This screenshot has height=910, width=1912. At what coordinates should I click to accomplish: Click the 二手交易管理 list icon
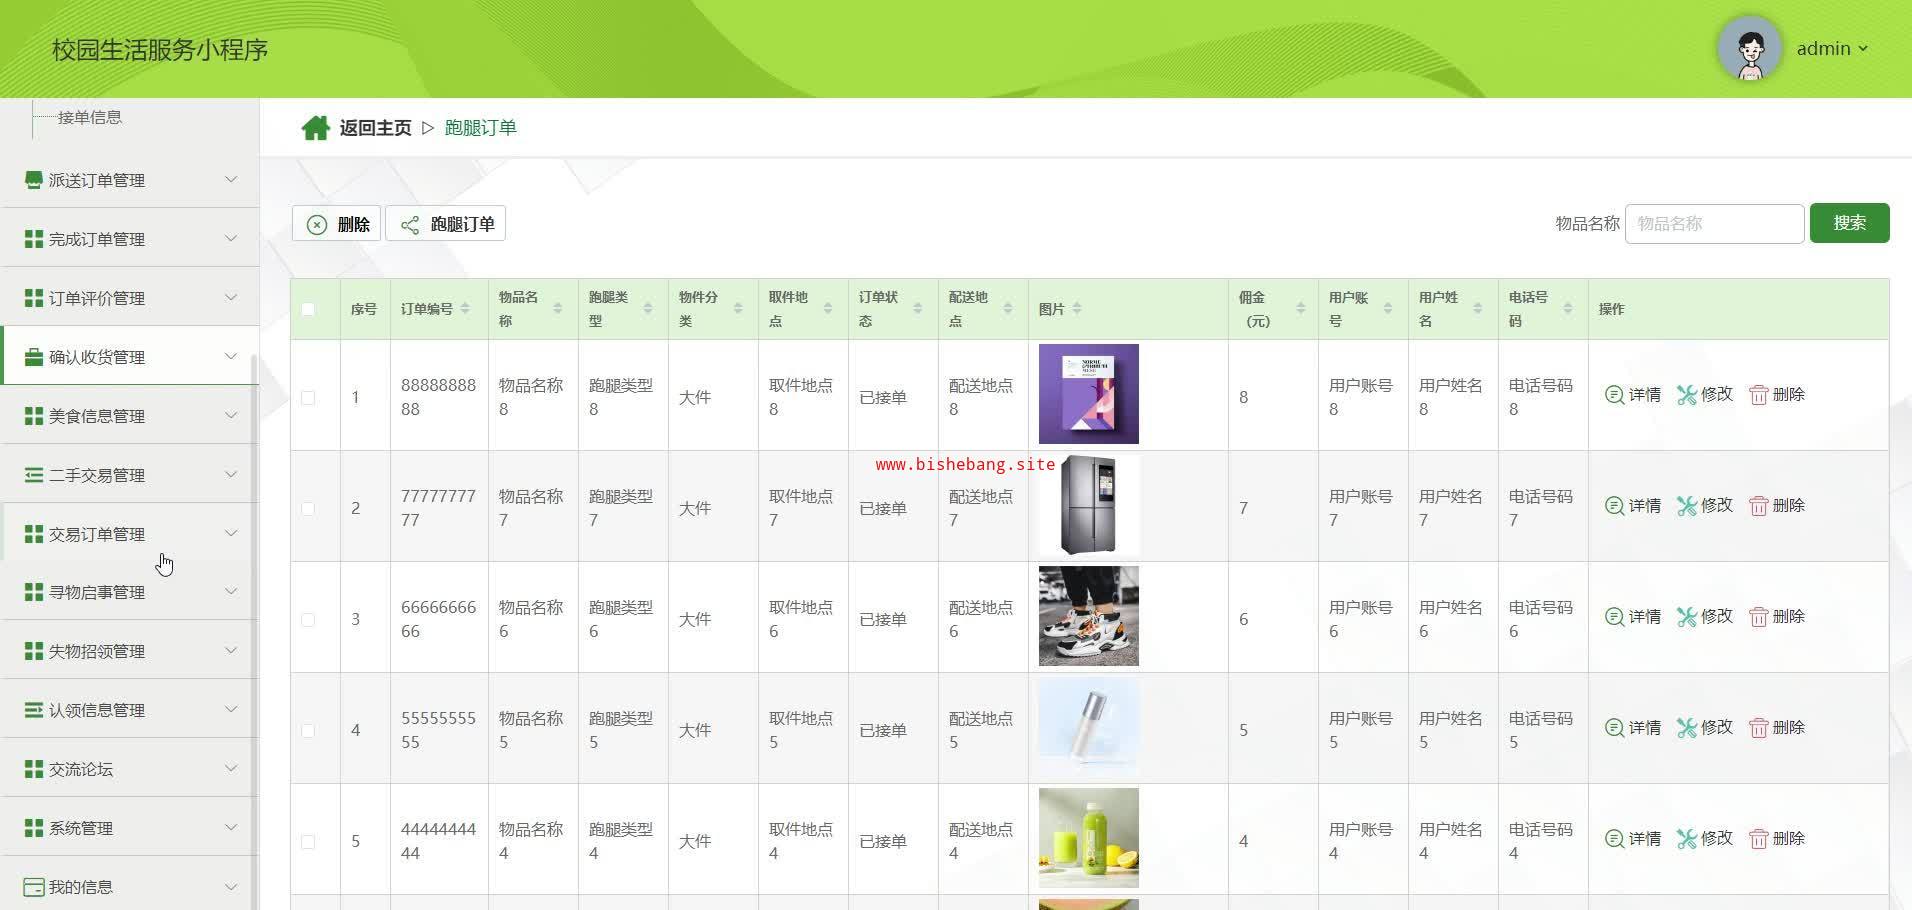point(34,475)
